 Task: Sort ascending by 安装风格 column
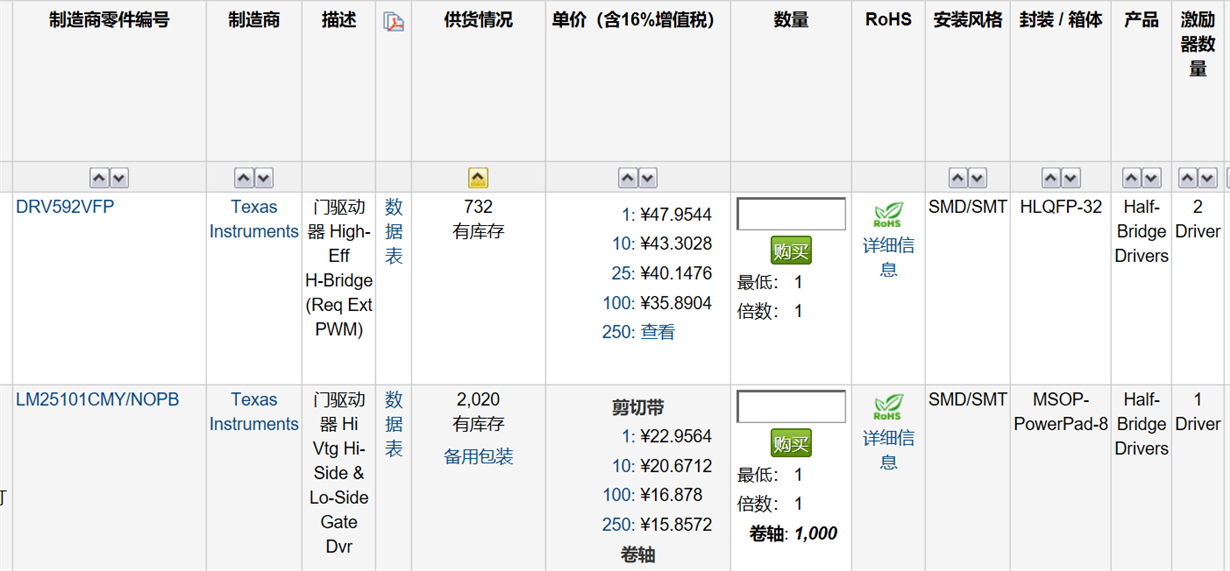click(958, 178)
